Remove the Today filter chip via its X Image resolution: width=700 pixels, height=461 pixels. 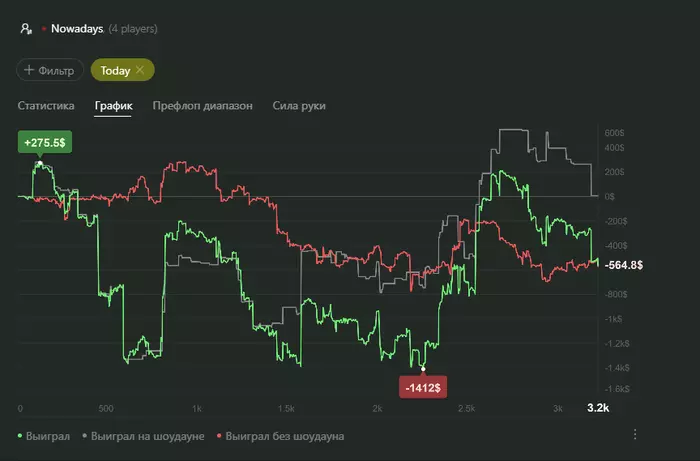point(140,70)
